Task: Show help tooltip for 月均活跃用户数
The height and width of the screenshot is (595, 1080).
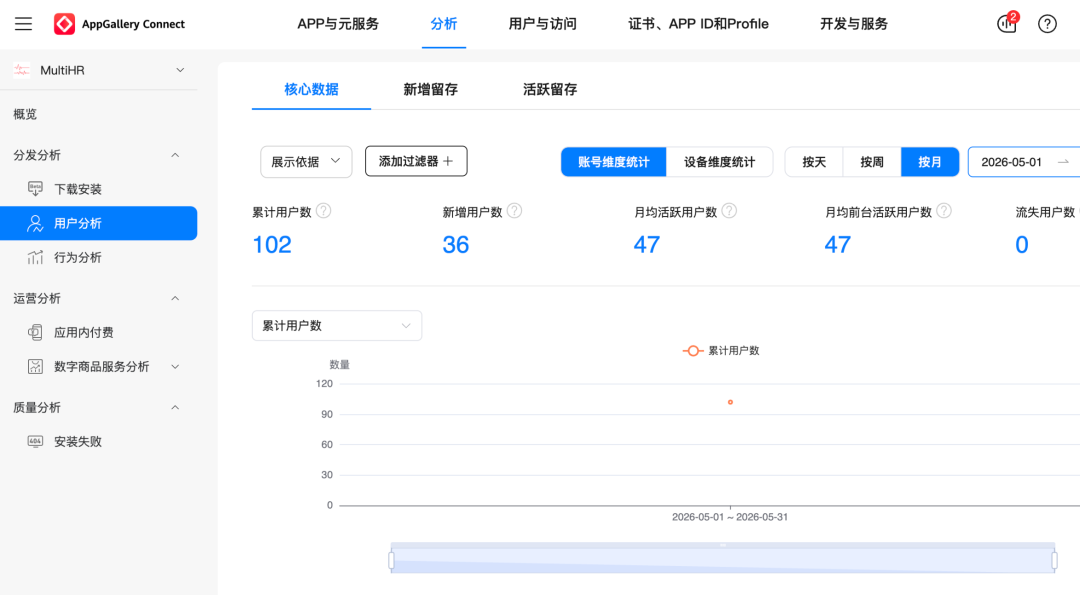Action: [x=729, y=211]
